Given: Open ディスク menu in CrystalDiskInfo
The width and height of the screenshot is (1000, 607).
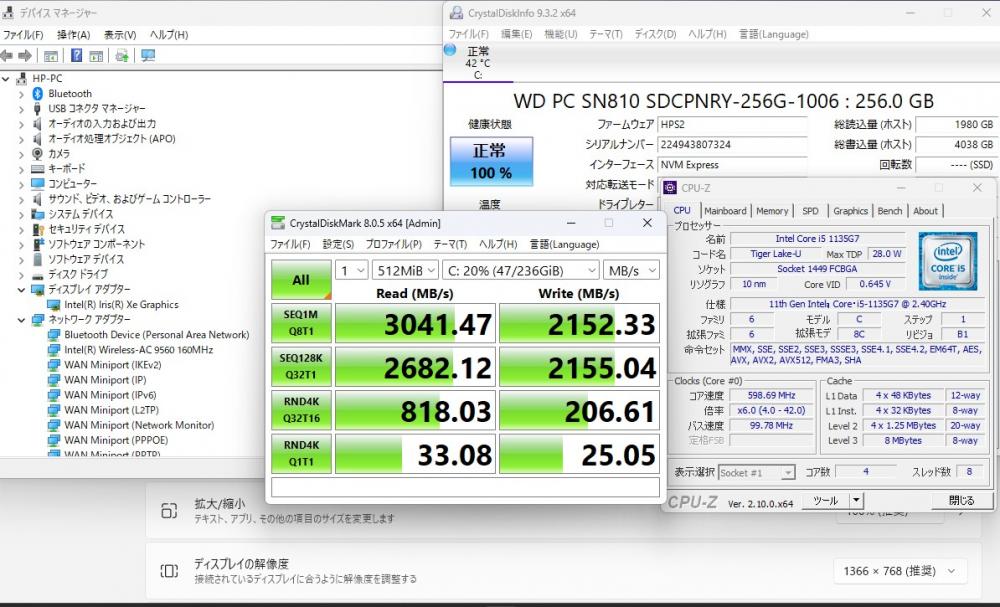Looking at the screenshot, I should pos(655,34).
